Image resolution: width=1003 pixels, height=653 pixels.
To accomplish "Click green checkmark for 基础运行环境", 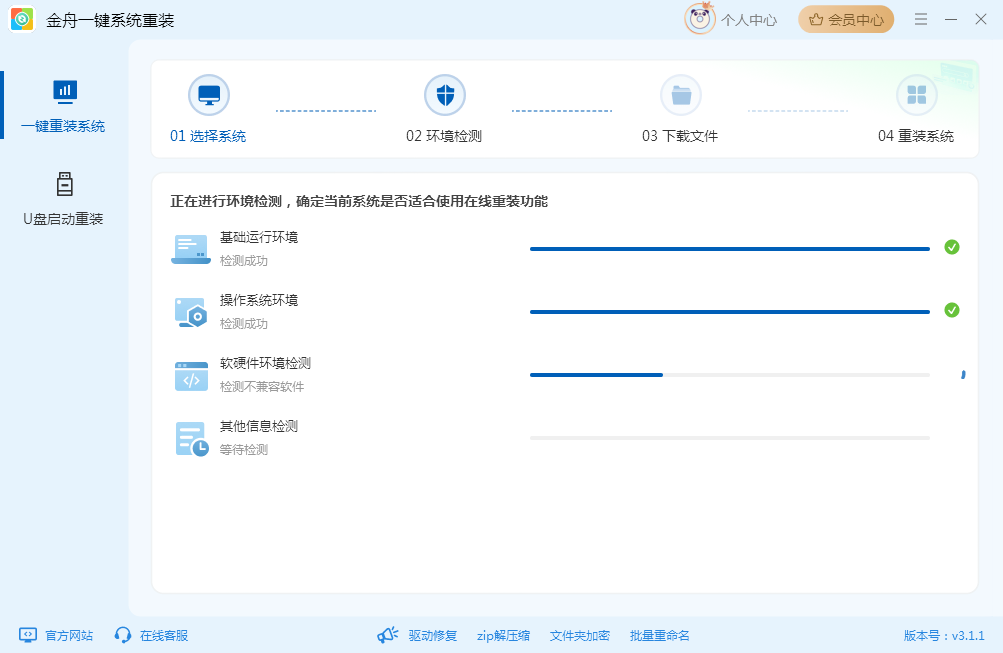I will (952, 247).
